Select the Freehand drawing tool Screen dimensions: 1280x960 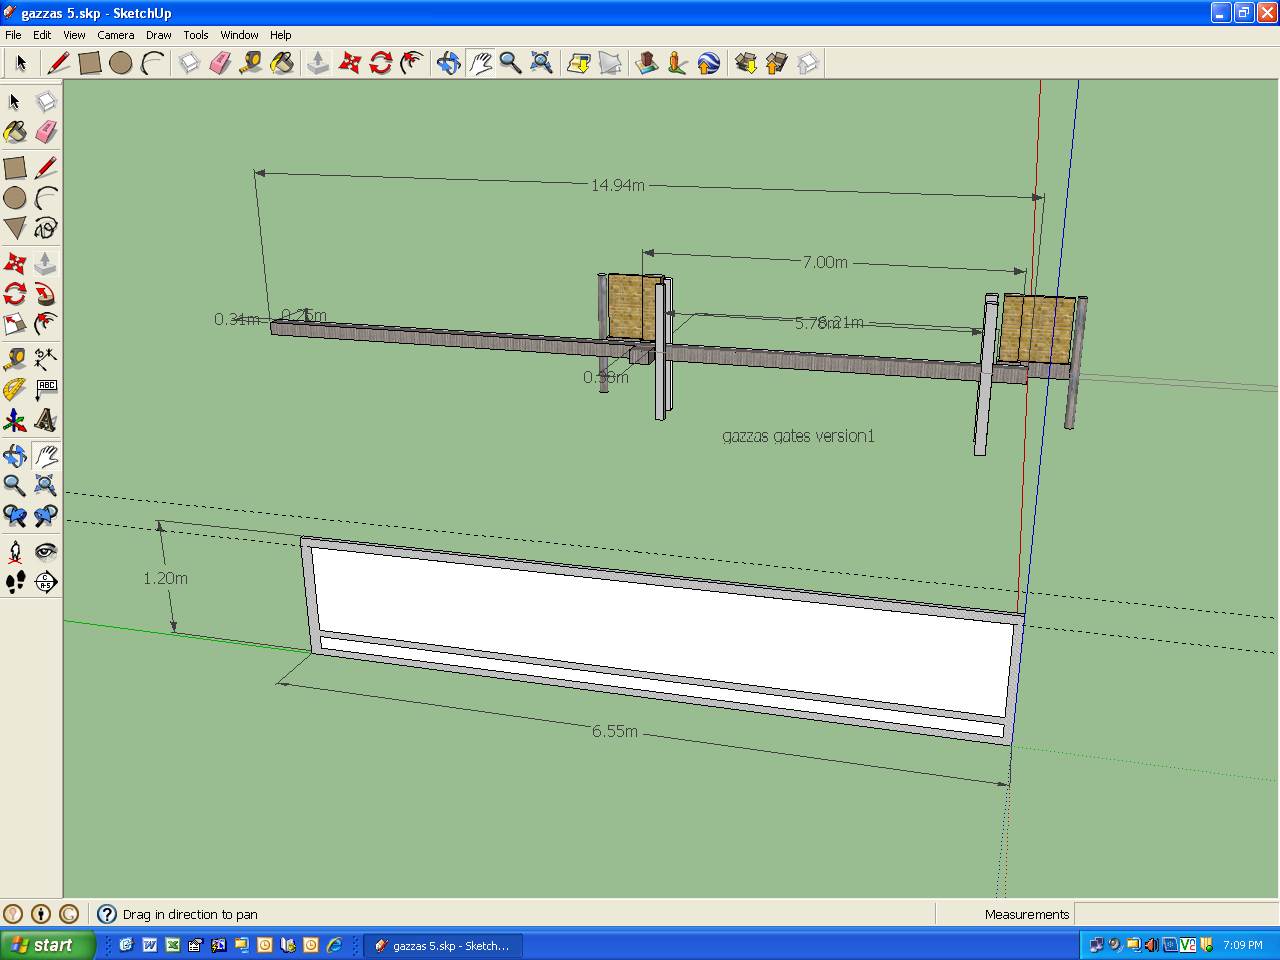click(x=45, y=228)
